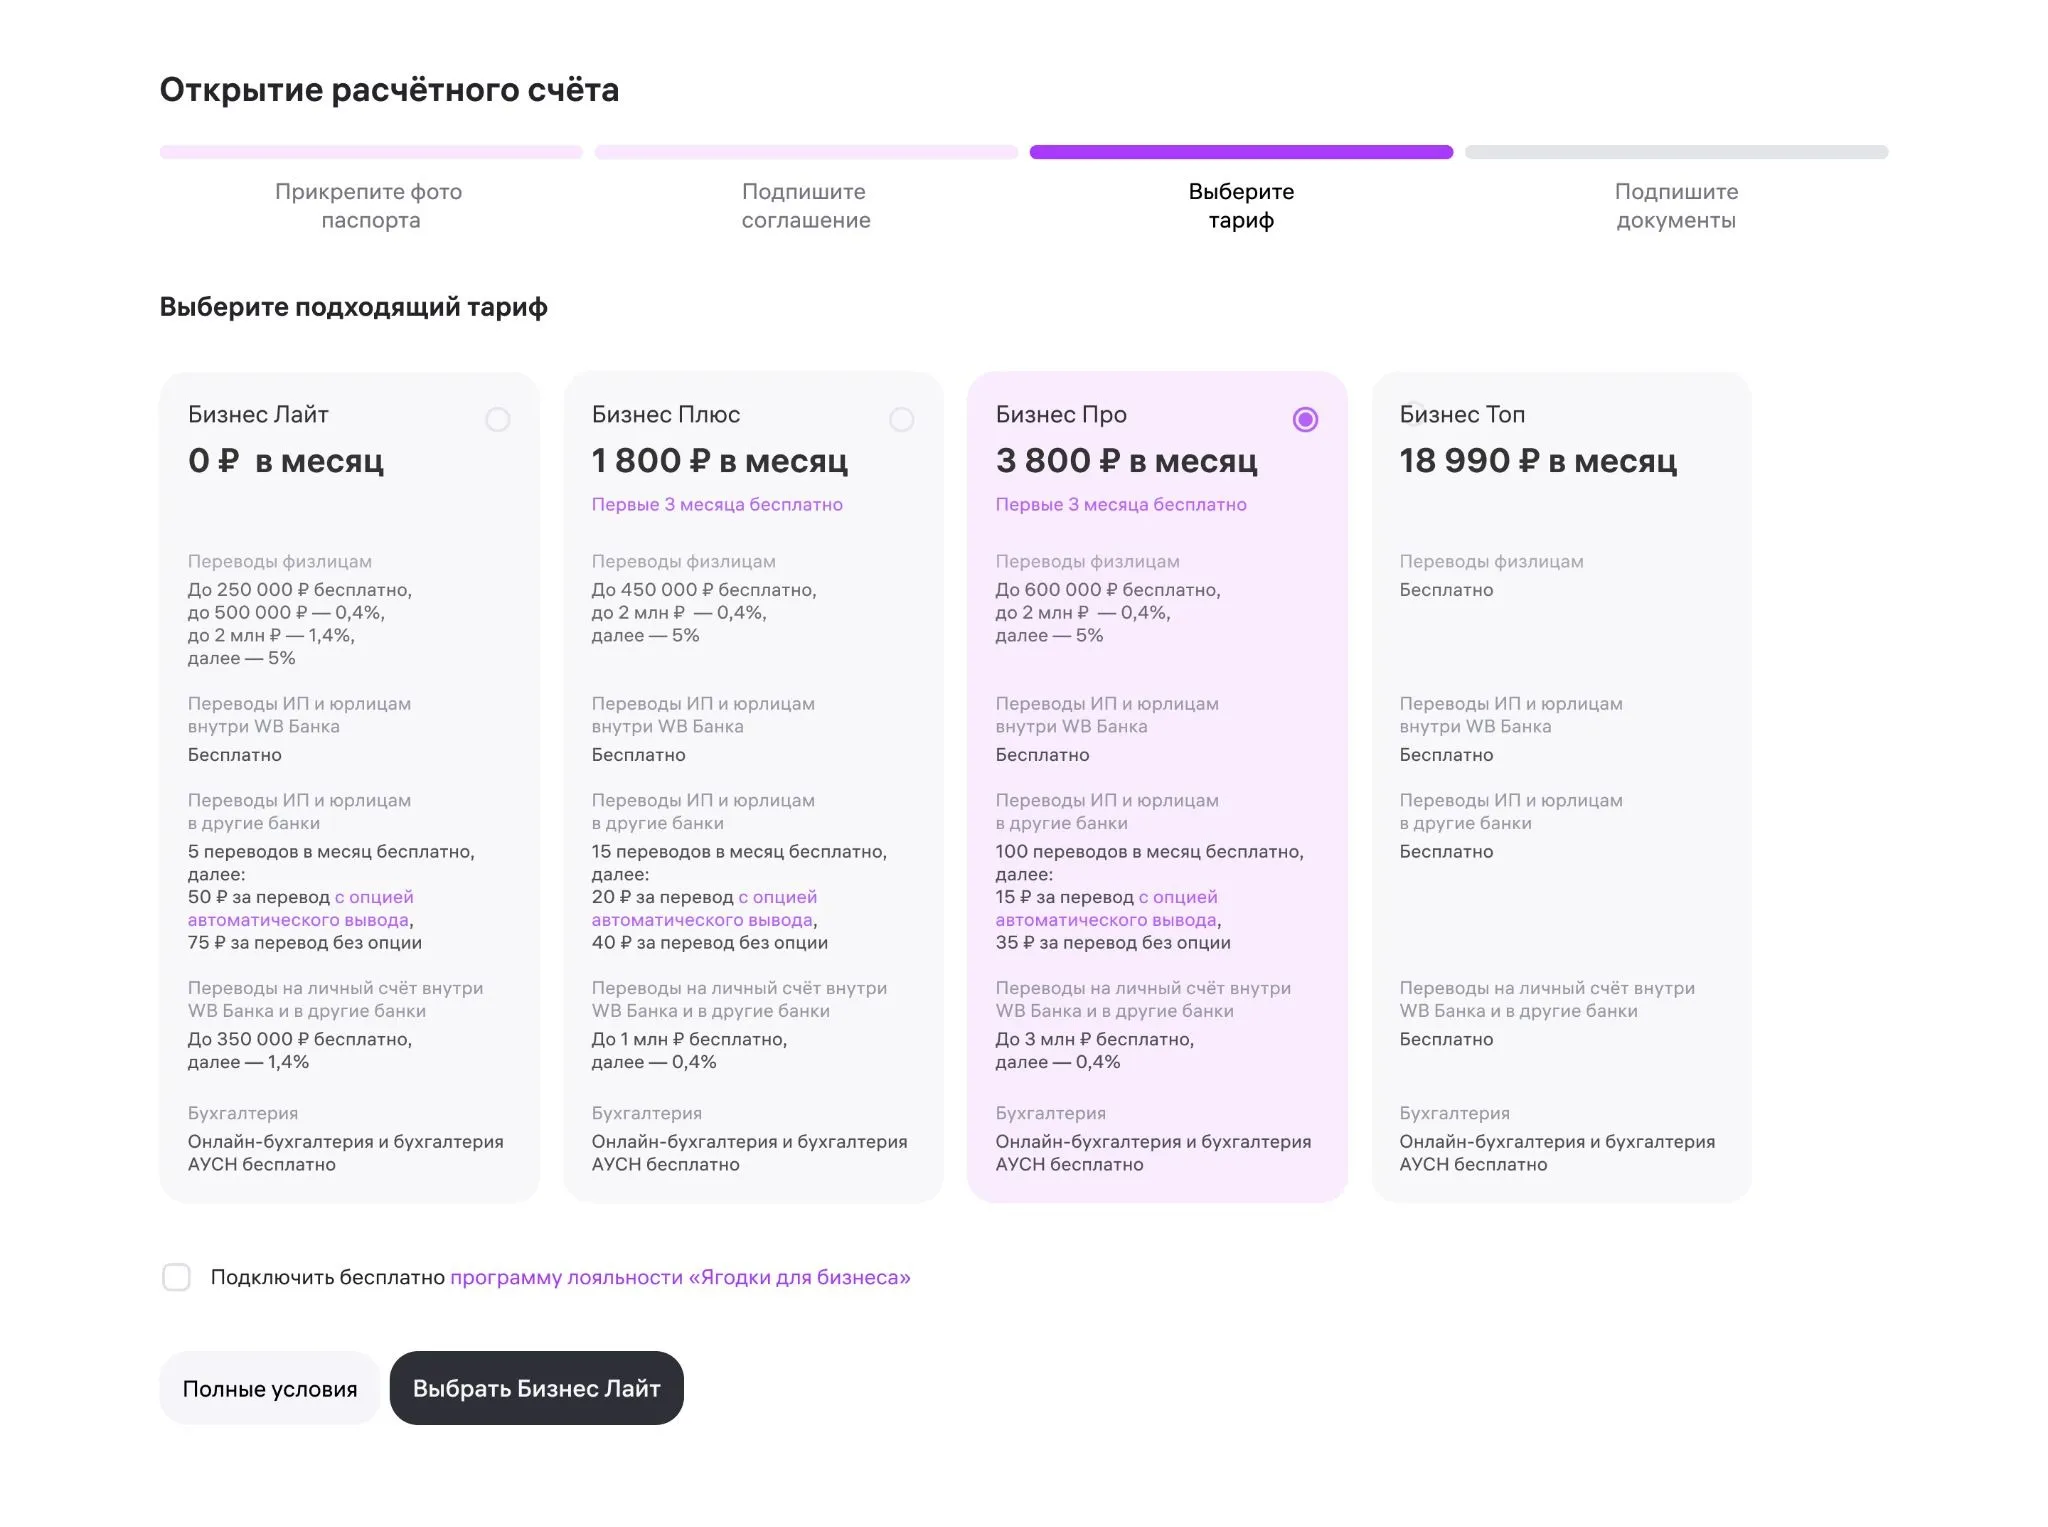Select the Выберите тариф step label
This screenshot has width=2048, height=1527.
point(1241,205)
